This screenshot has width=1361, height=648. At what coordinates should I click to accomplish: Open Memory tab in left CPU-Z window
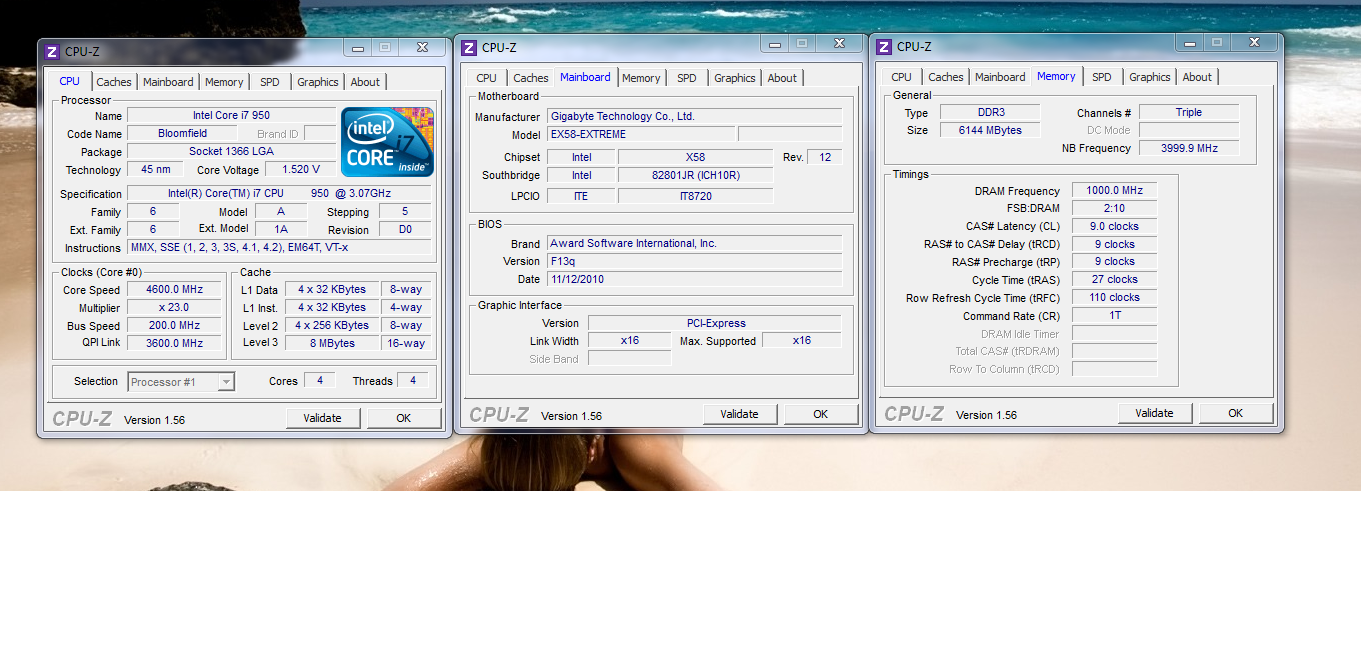pos(224,82)
